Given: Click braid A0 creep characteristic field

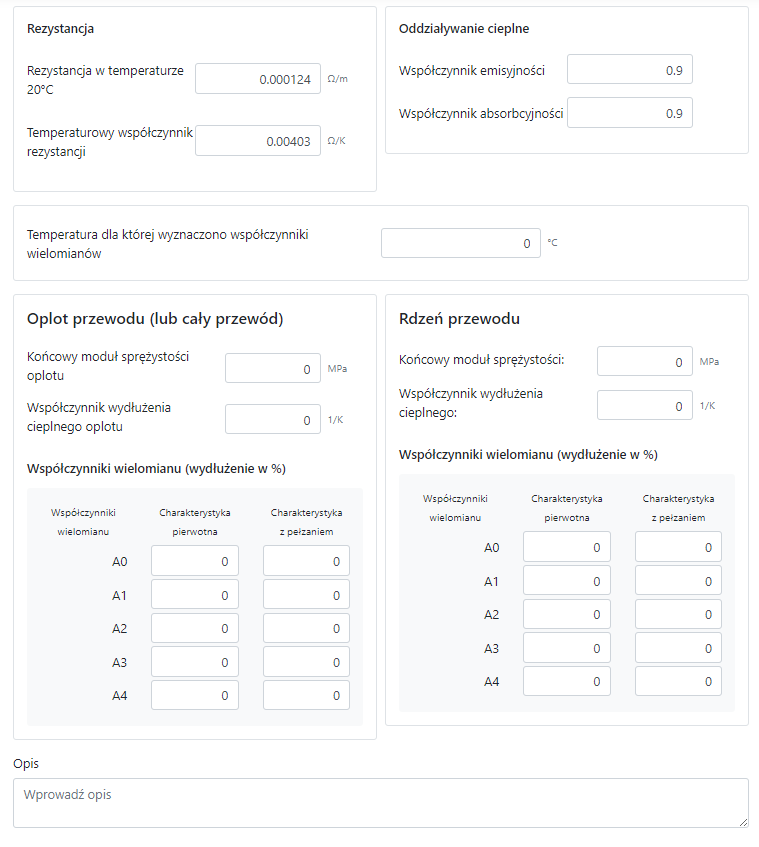Looking at the screenshot, I should (306, 561).
